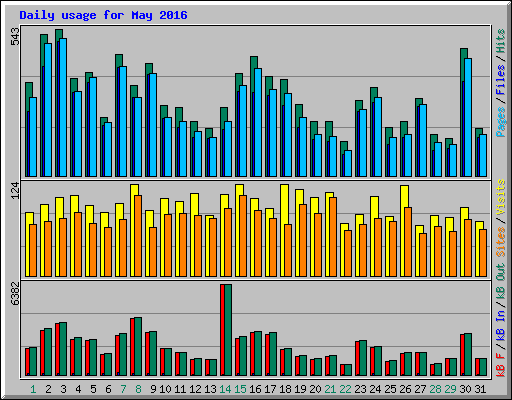This screenshot has height=400, width=512.
Task: Click the green 'Hits' legend label
Action: pos(500,41)
